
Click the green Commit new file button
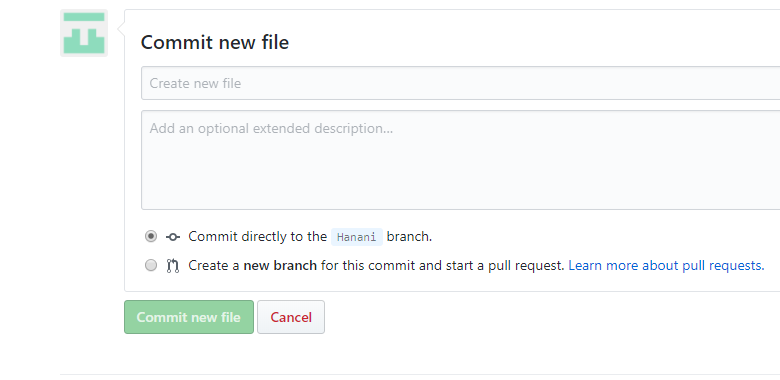[189, 317]
